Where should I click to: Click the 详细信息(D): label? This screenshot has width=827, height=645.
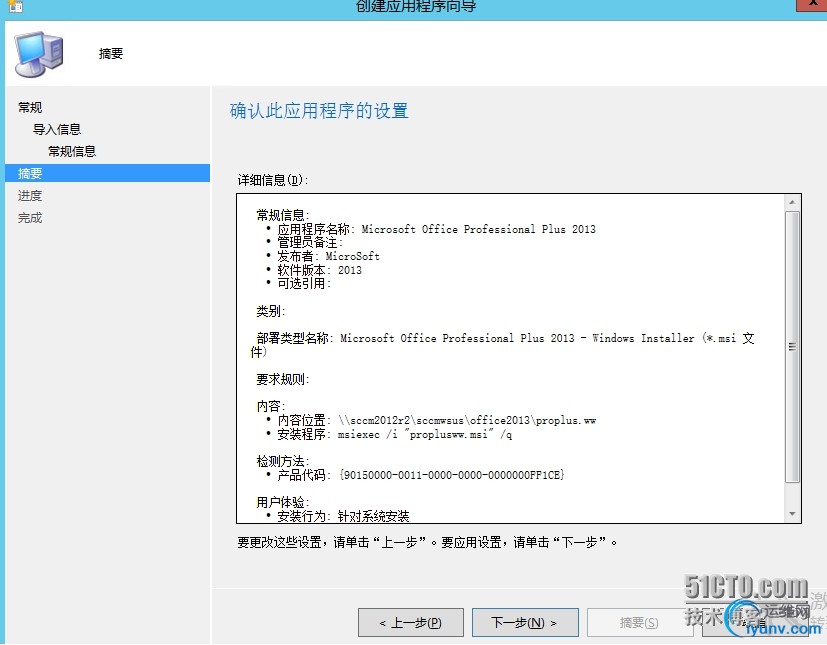(x=273, y=180)
